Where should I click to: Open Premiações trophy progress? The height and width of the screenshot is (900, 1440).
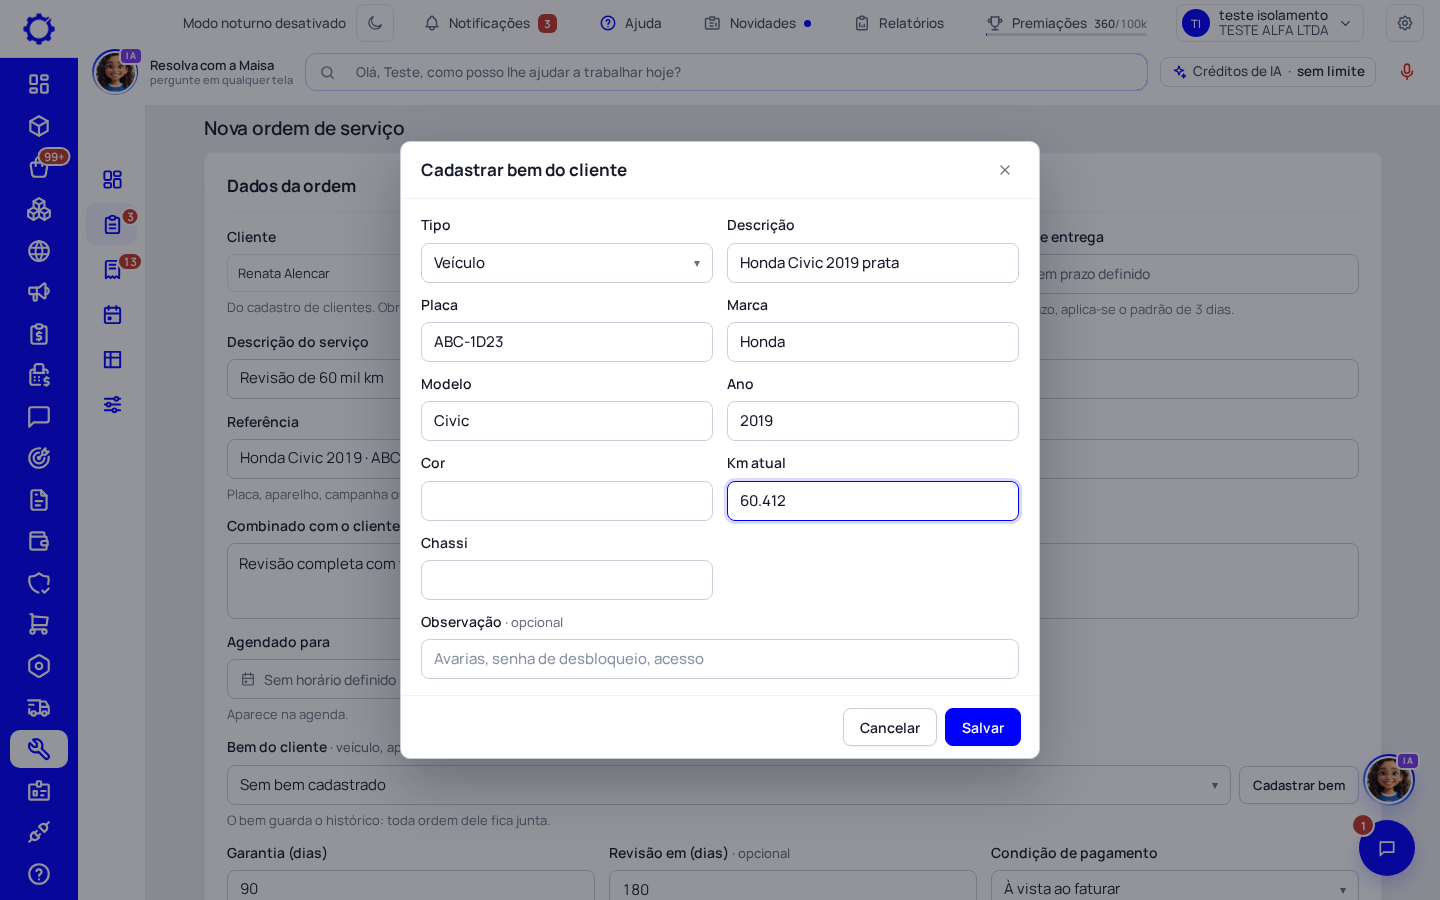click(1066, 23)
